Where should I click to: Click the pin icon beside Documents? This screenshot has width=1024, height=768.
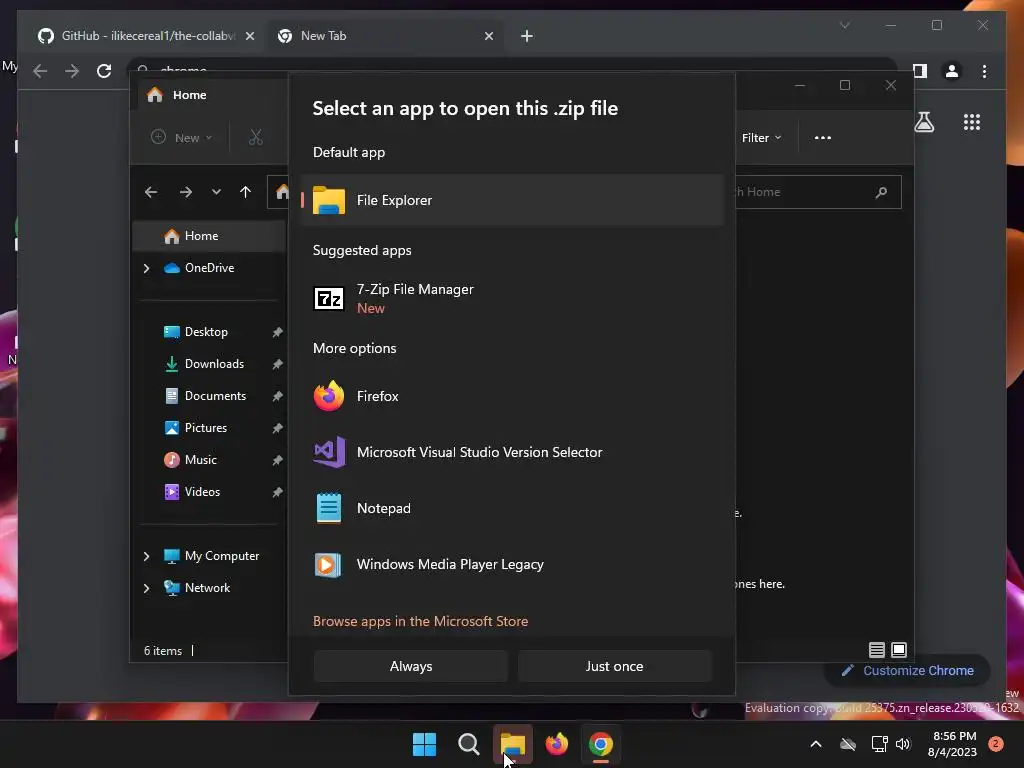pyautogui.click(x=277, y=396)
